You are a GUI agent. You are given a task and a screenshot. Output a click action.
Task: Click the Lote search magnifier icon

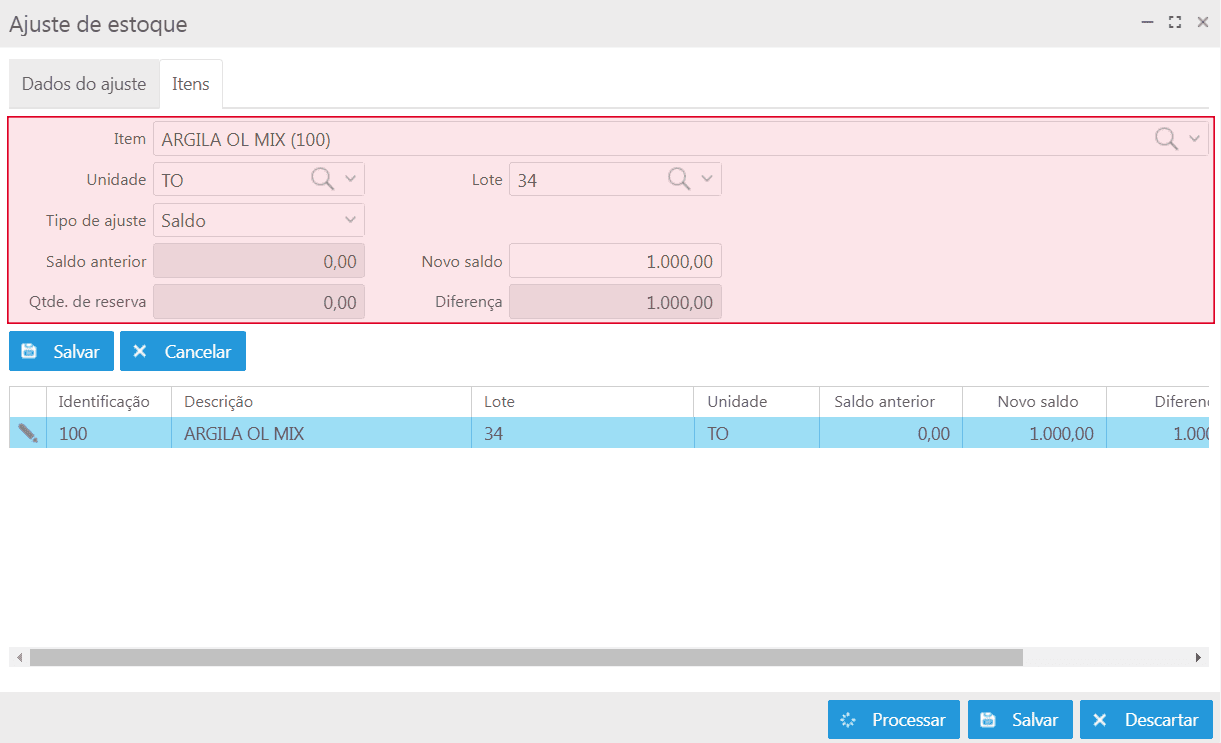678,179
